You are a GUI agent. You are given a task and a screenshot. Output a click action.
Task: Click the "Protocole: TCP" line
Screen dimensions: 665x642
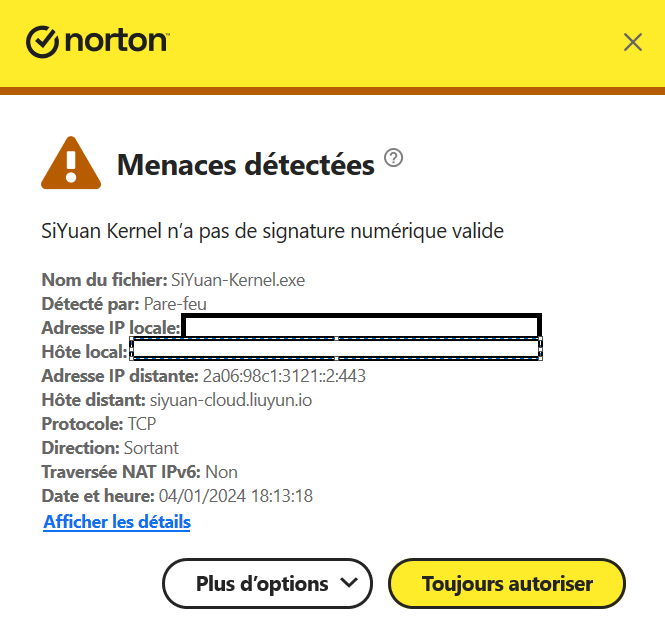[92, 424]
